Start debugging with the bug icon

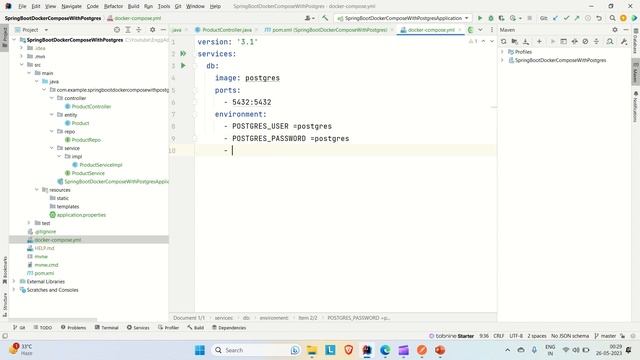pyautogui.click(x=491, y=18)
